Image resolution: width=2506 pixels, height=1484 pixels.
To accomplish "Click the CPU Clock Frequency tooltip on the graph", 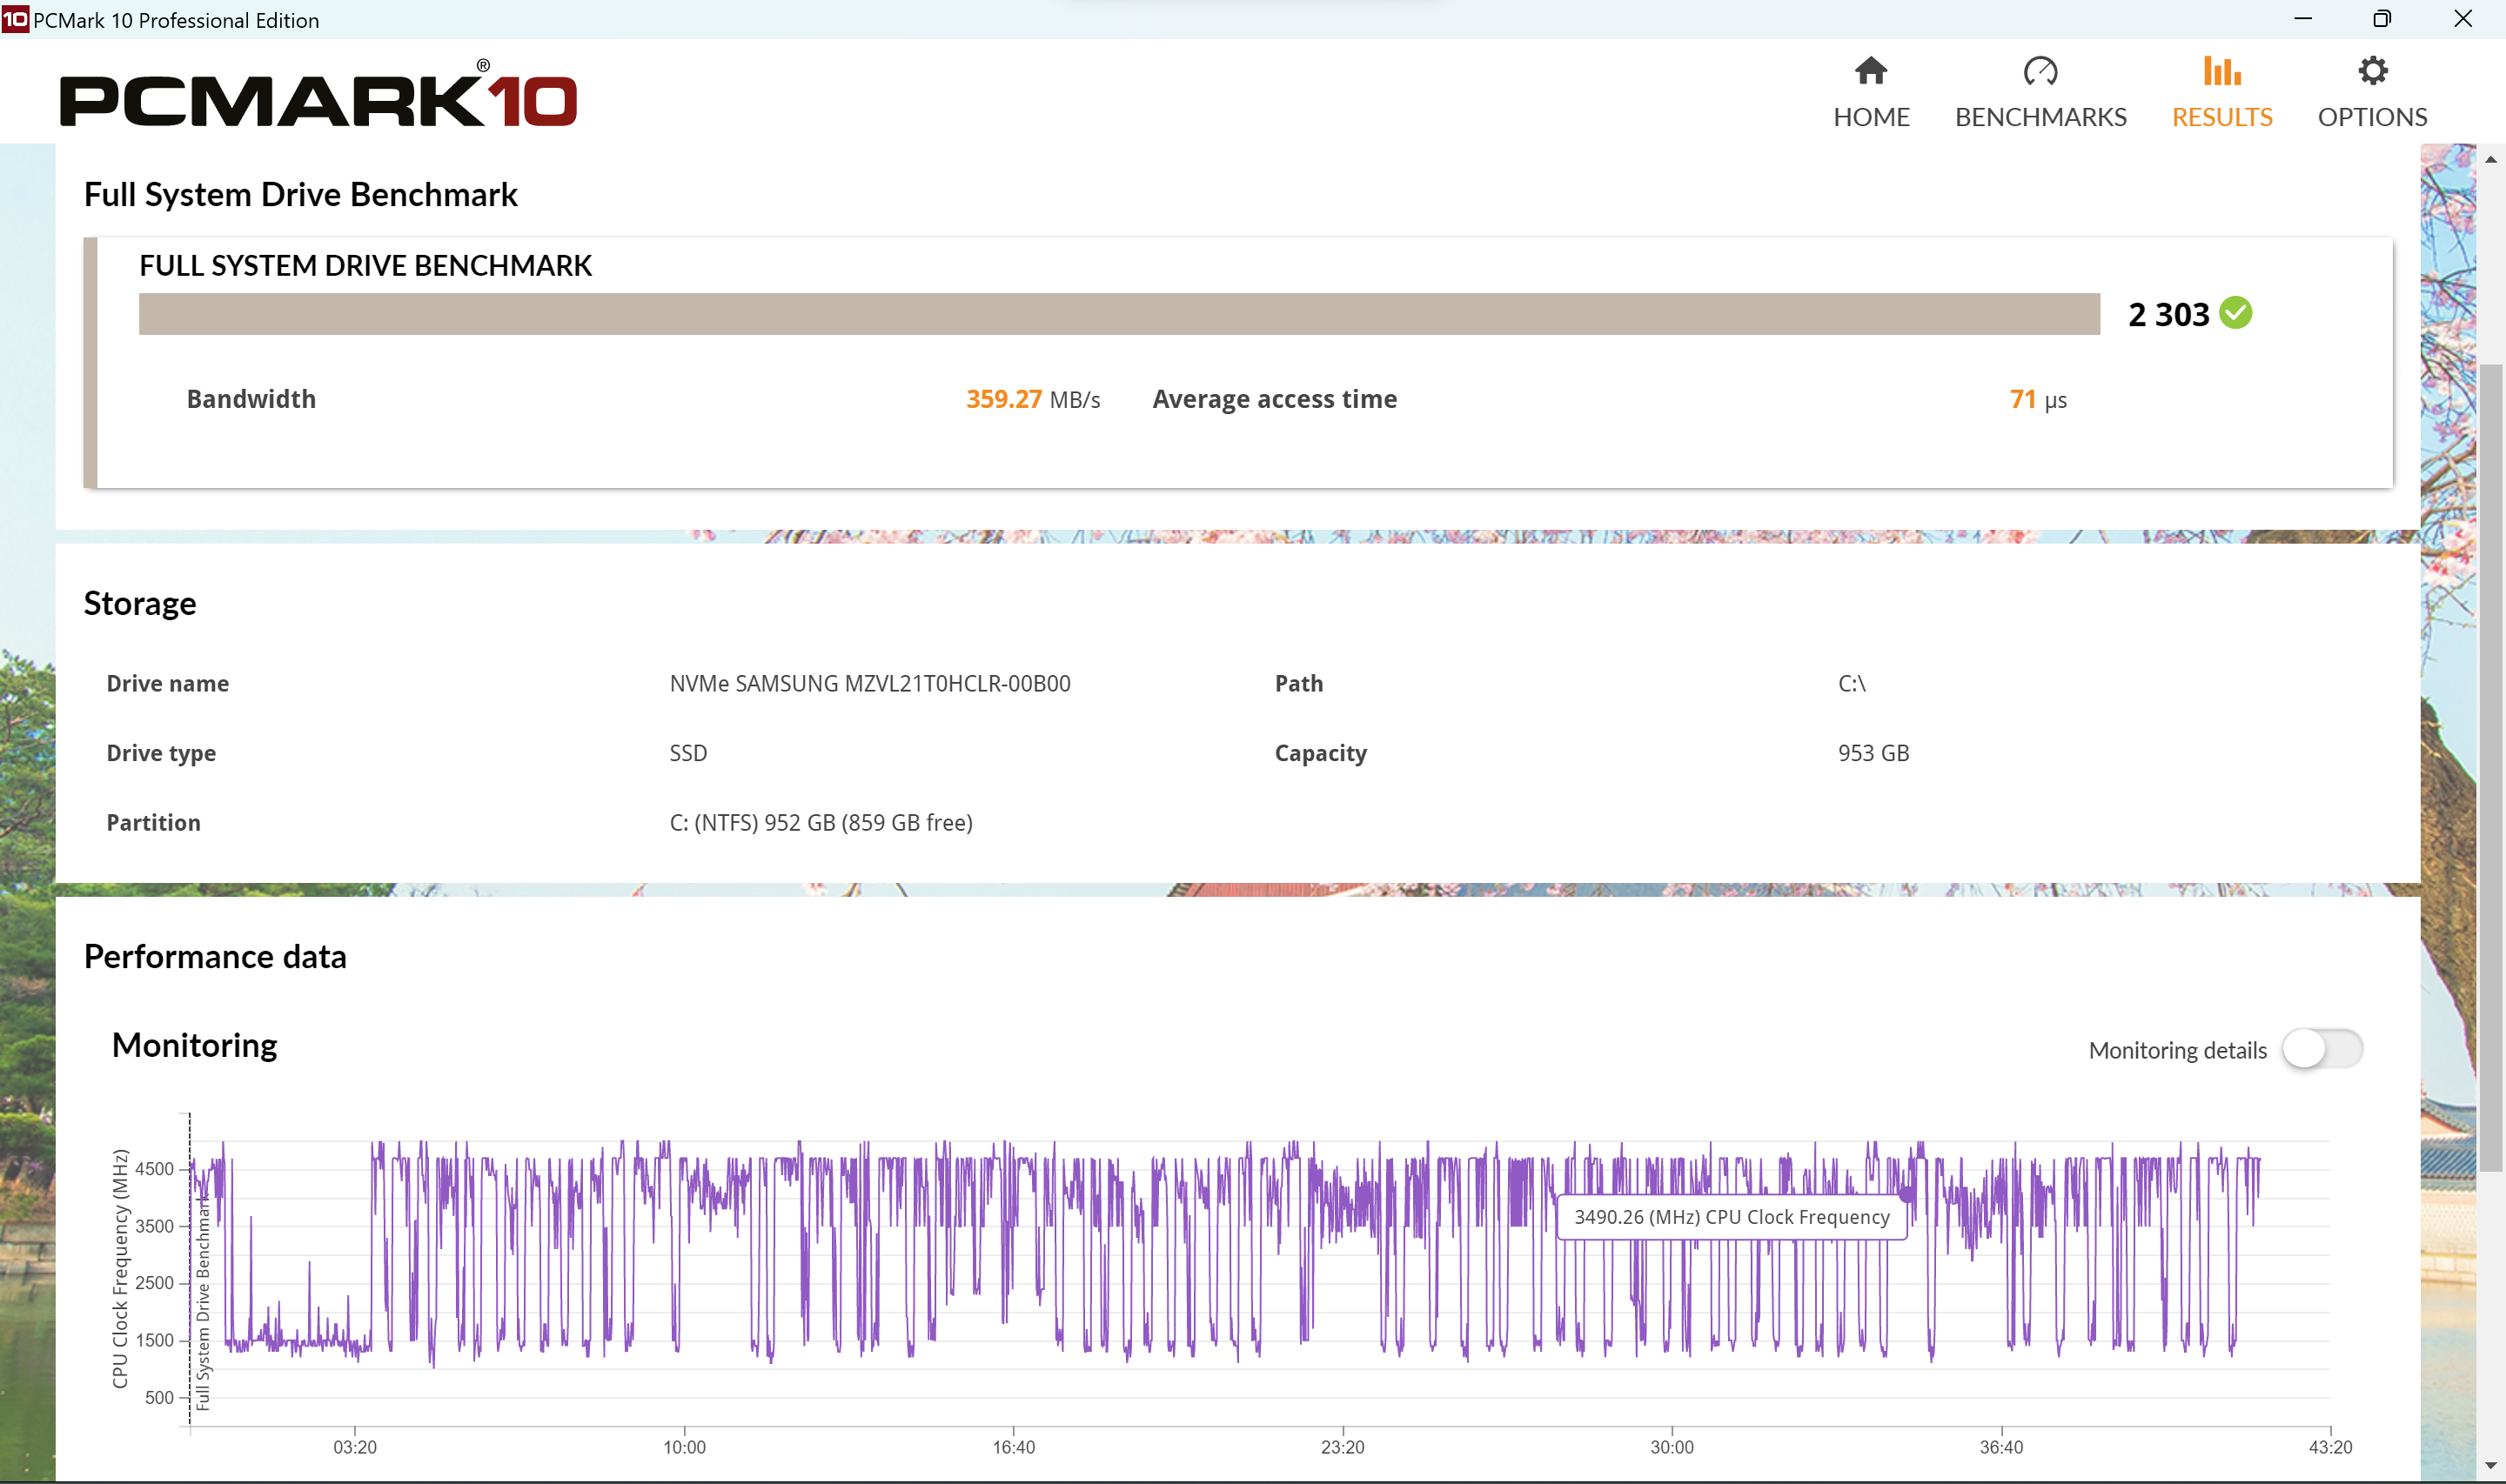I will (x=1731, y=1217).
